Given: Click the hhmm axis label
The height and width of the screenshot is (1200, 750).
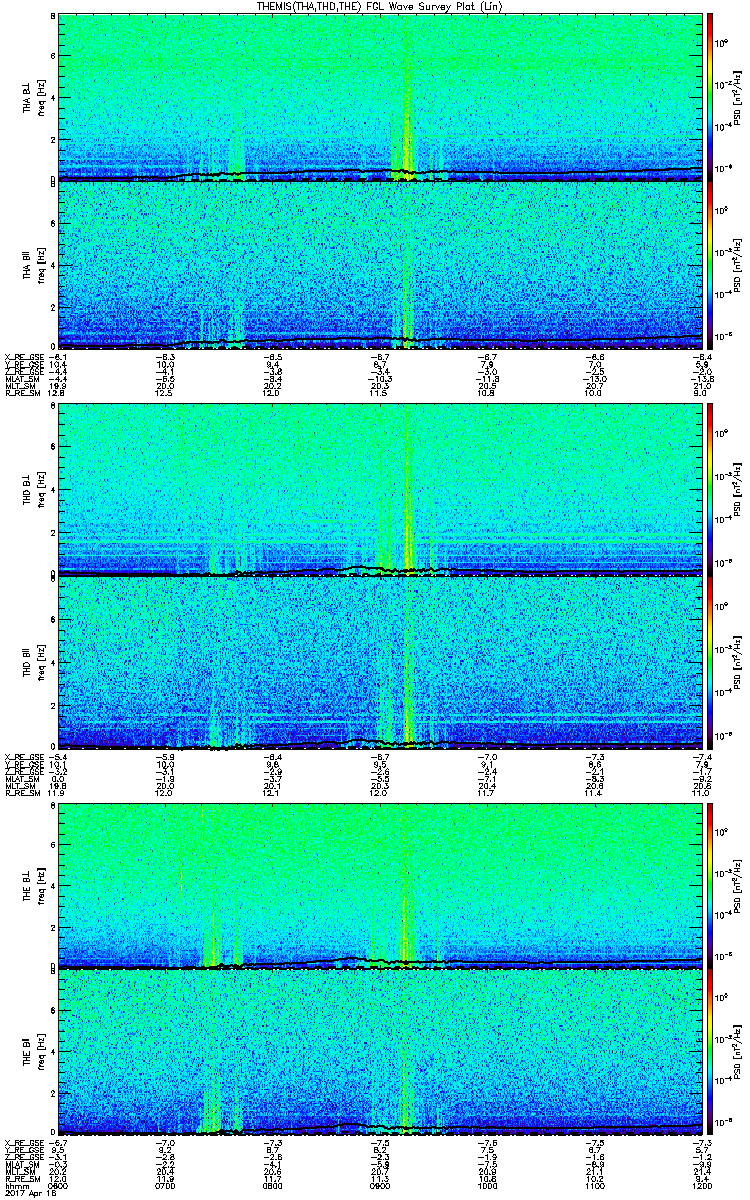Looking at the screenshot, I should (15, 1186).
